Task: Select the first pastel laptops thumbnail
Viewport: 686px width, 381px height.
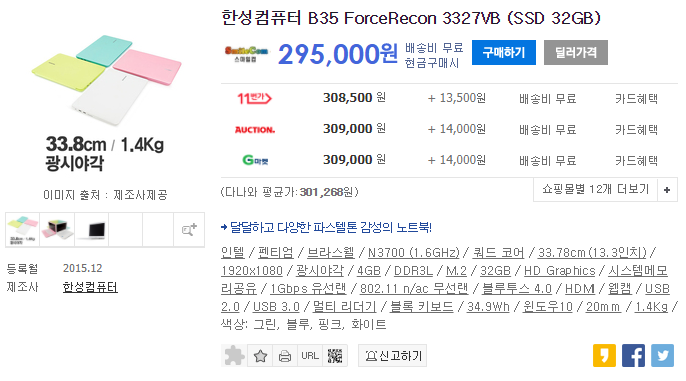Action: 23,230
